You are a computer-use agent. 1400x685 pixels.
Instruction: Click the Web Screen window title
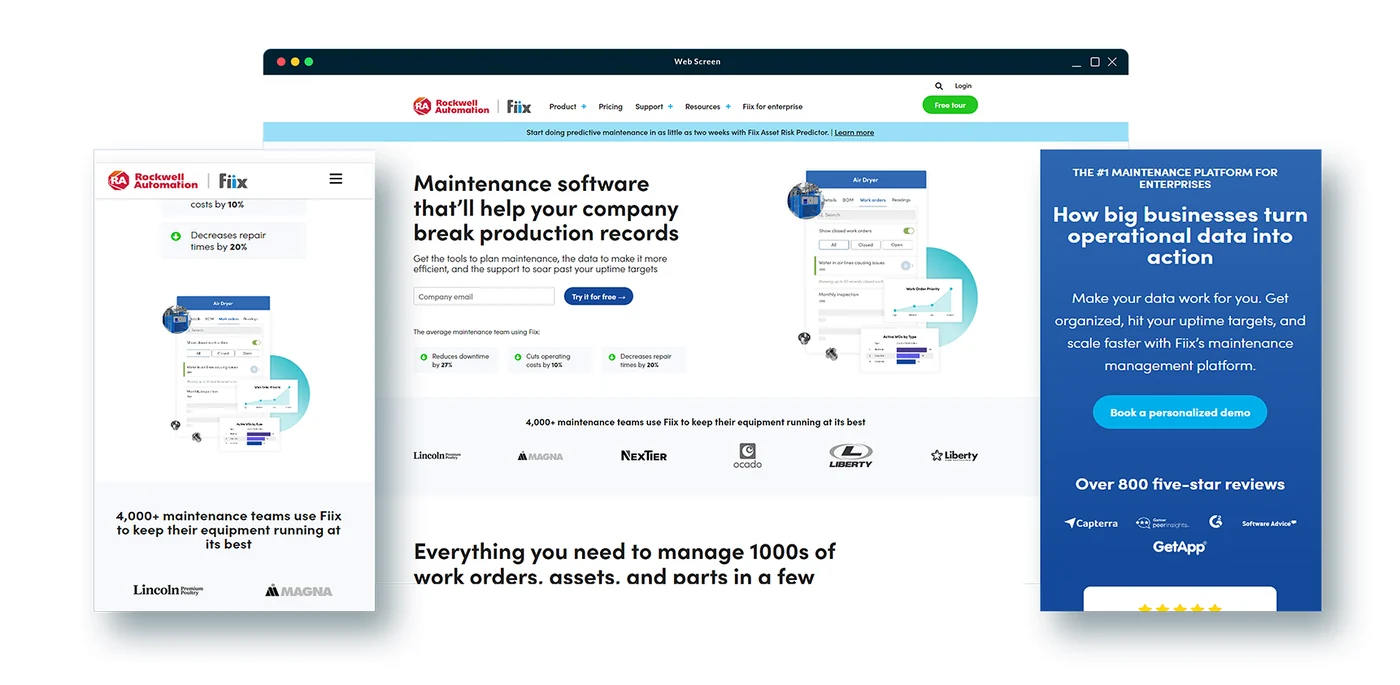coord(697,62)
